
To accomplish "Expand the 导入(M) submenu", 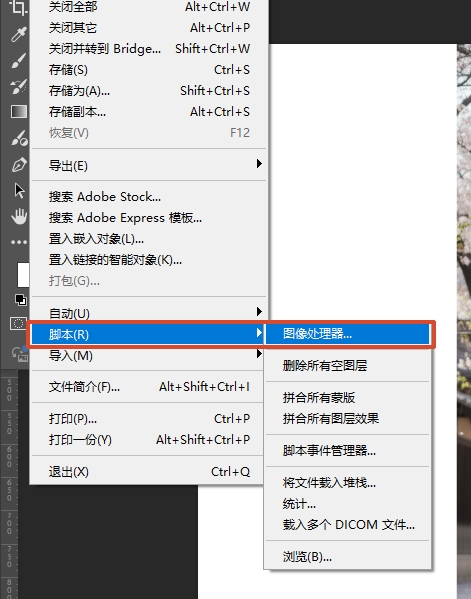I will 147,355.
